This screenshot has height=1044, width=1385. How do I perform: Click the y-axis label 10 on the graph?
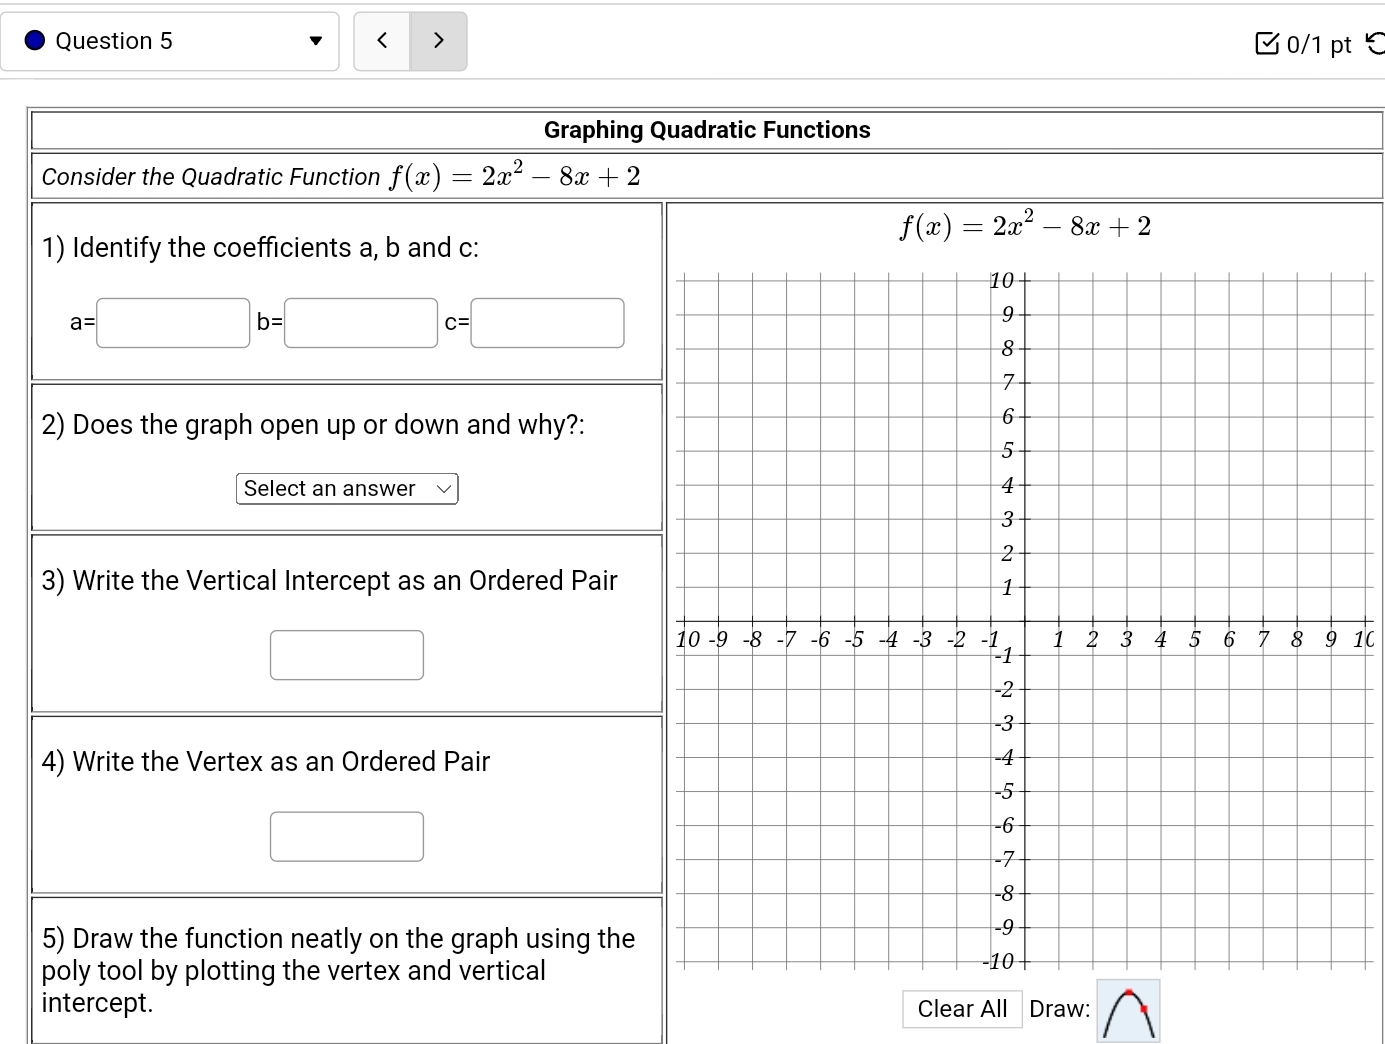point(1002,280)
